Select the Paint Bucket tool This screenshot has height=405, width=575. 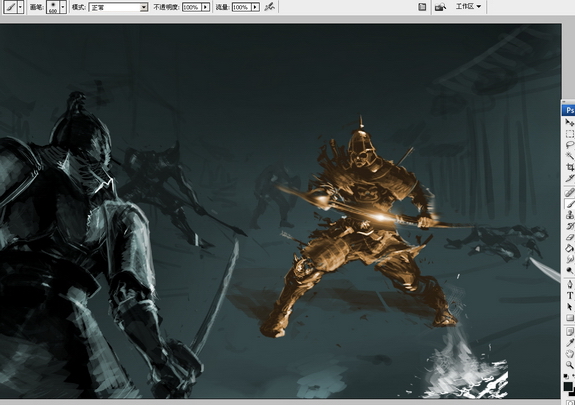569,248
